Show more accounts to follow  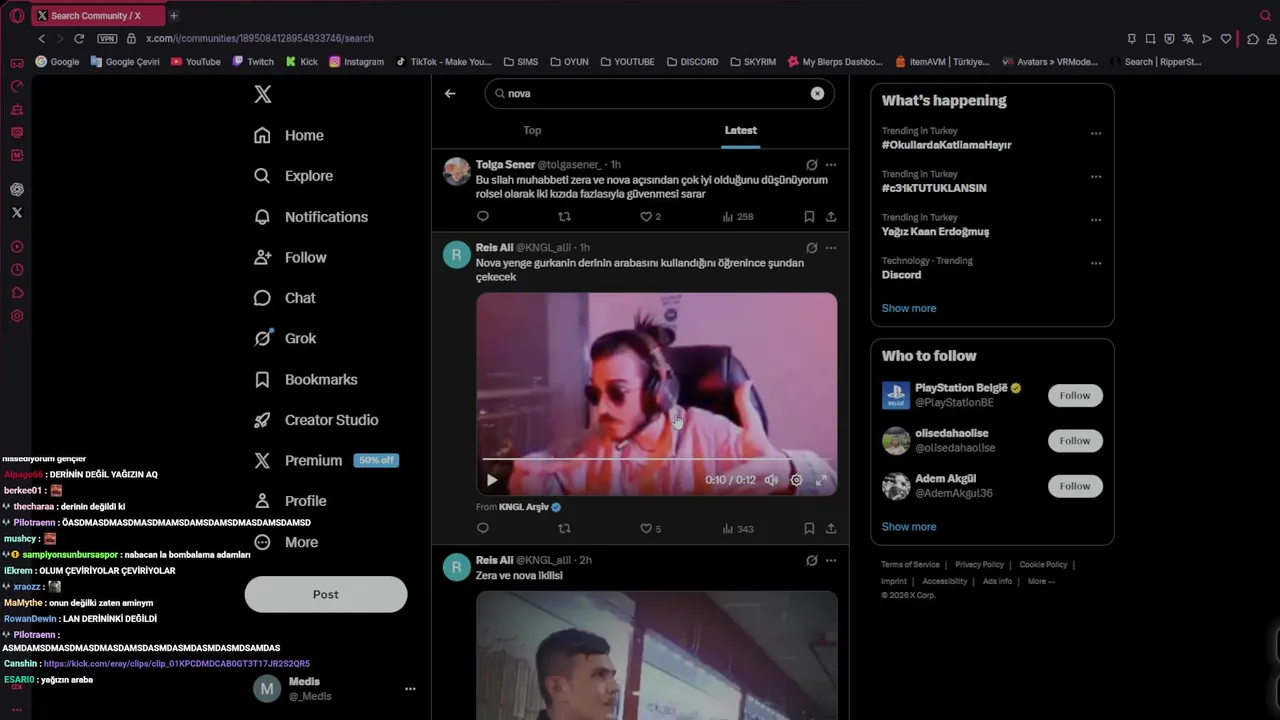[x=909, y=527]
